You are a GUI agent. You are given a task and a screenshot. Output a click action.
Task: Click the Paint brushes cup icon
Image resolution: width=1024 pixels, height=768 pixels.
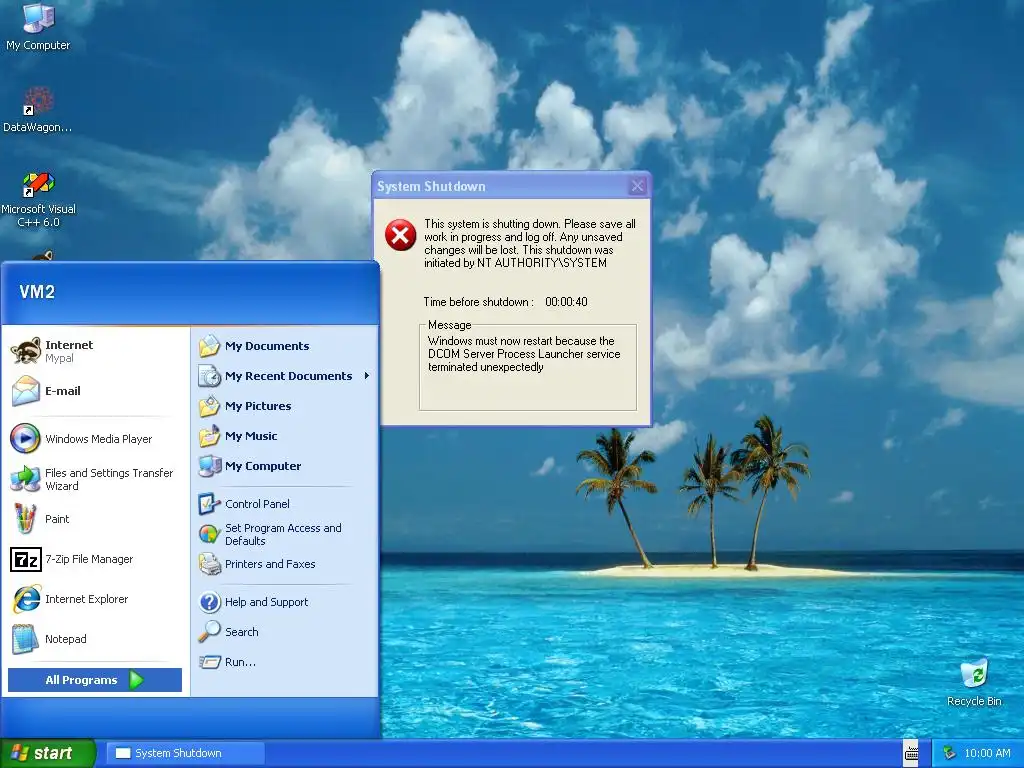(x=25, y=519)
